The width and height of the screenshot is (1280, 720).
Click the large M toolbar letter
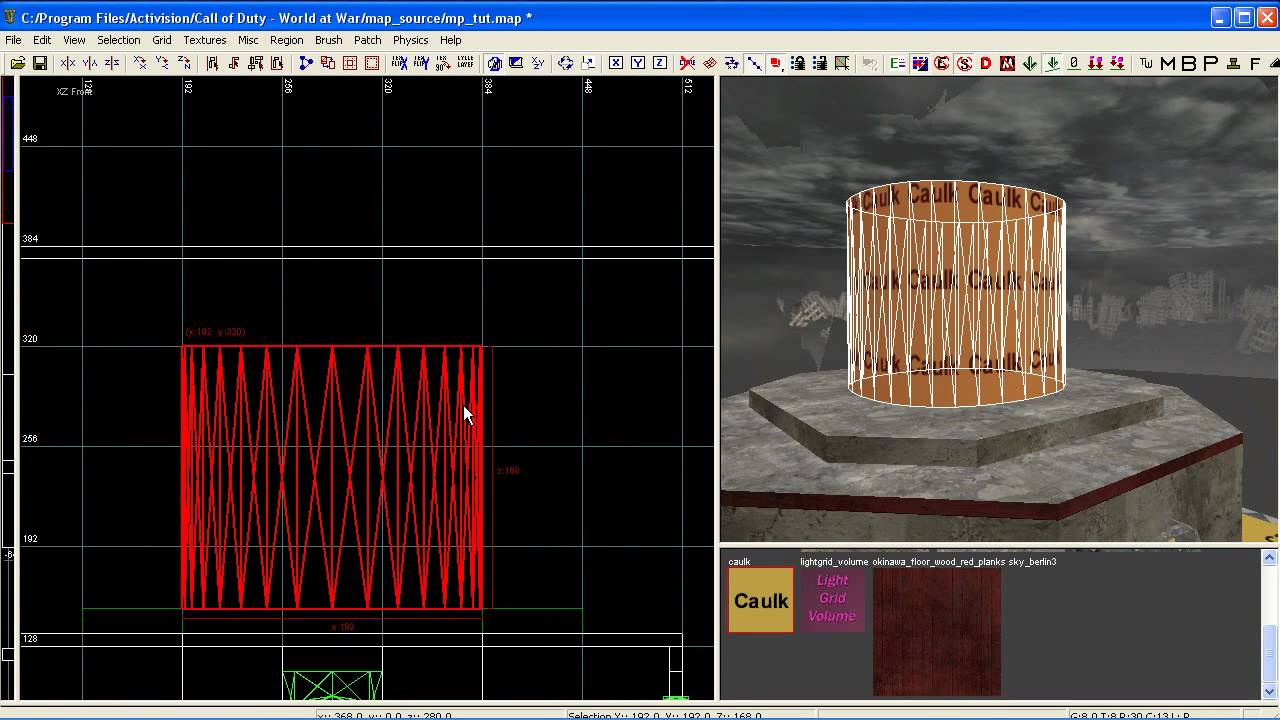click(x=1168, y=63)
